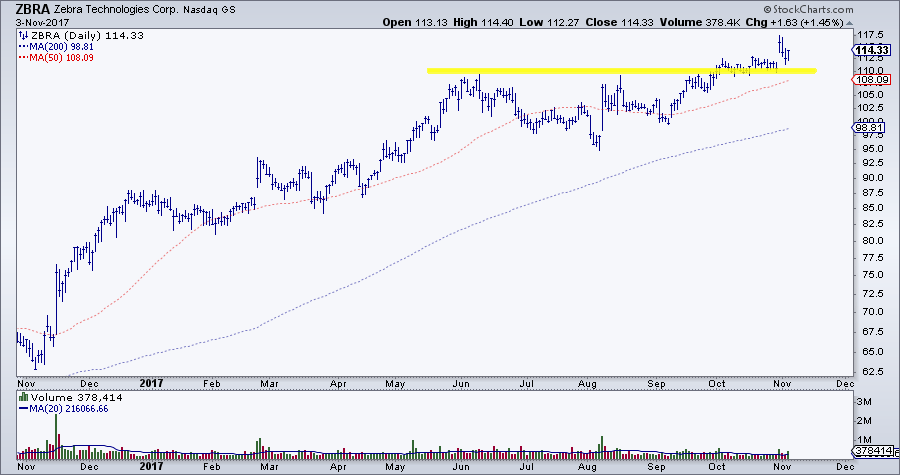Screen dimensions: 900x475
Task: Click the ZBRA ticker symbol title
Action: click(25, 8)
